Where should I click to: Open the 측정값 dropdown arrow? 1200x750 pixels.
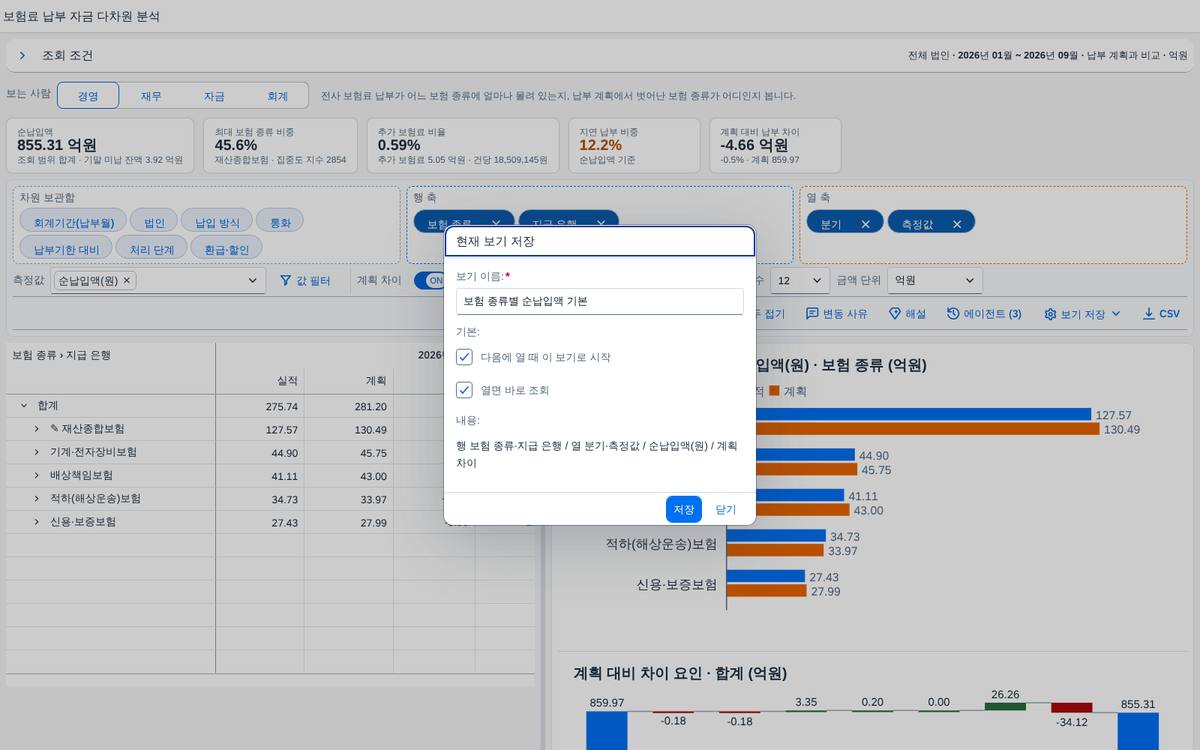(252, 282)
